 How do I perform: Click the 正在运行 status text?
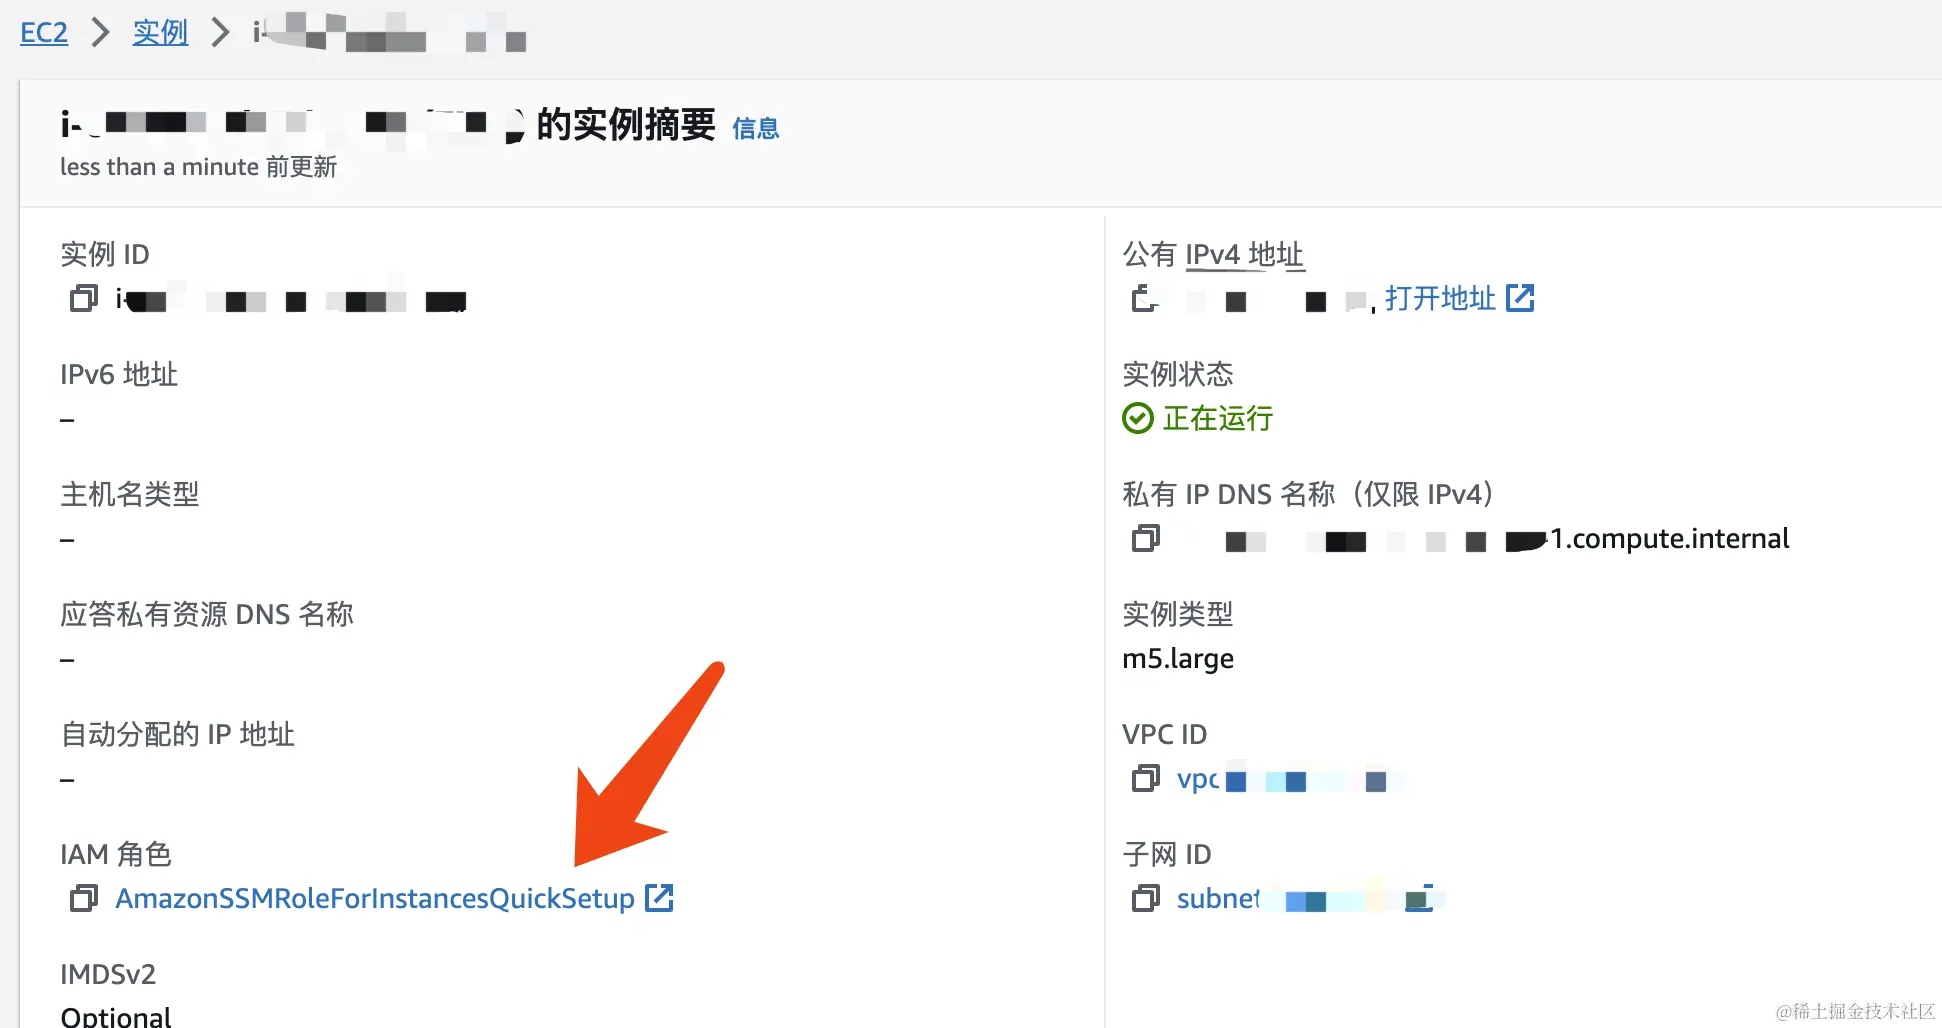point(1217,418)
